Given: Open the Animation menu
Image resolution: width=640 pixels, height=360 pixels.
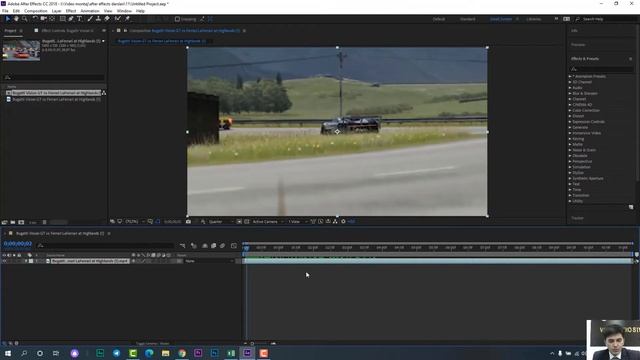Looking at the screenshot, I should pos(90,11).
